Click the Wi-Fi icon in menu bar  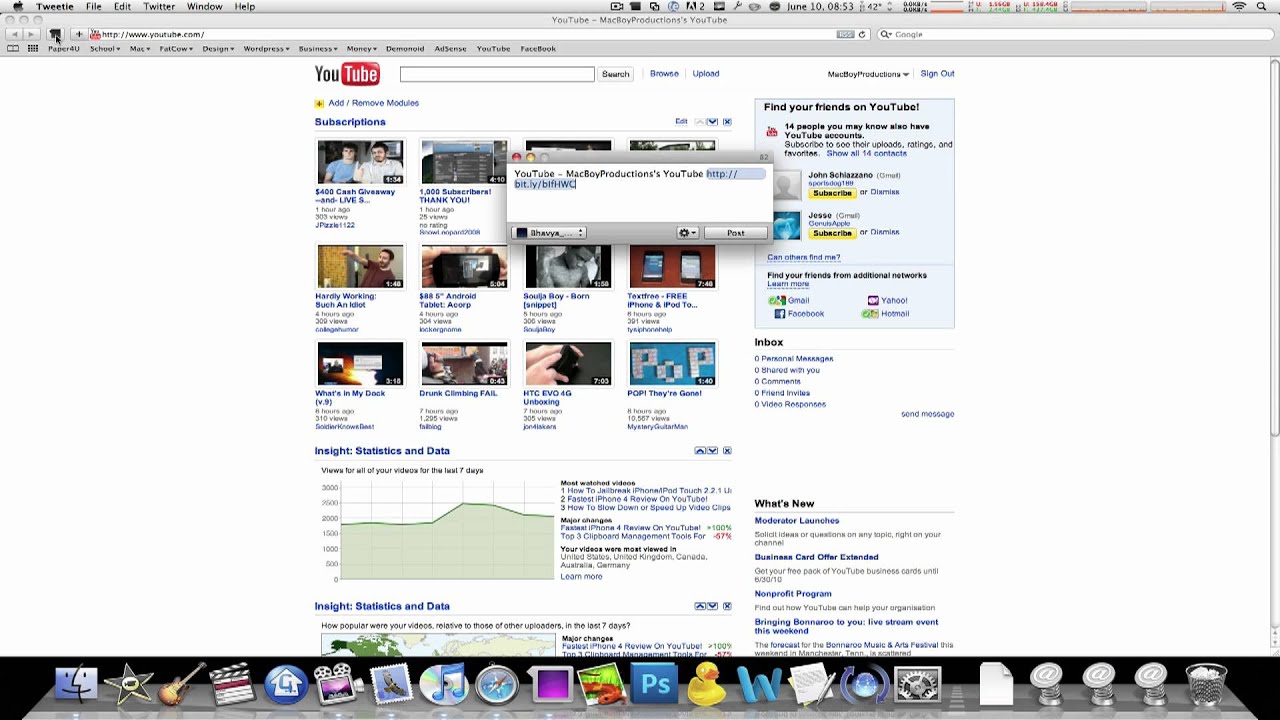point(1239,7)
